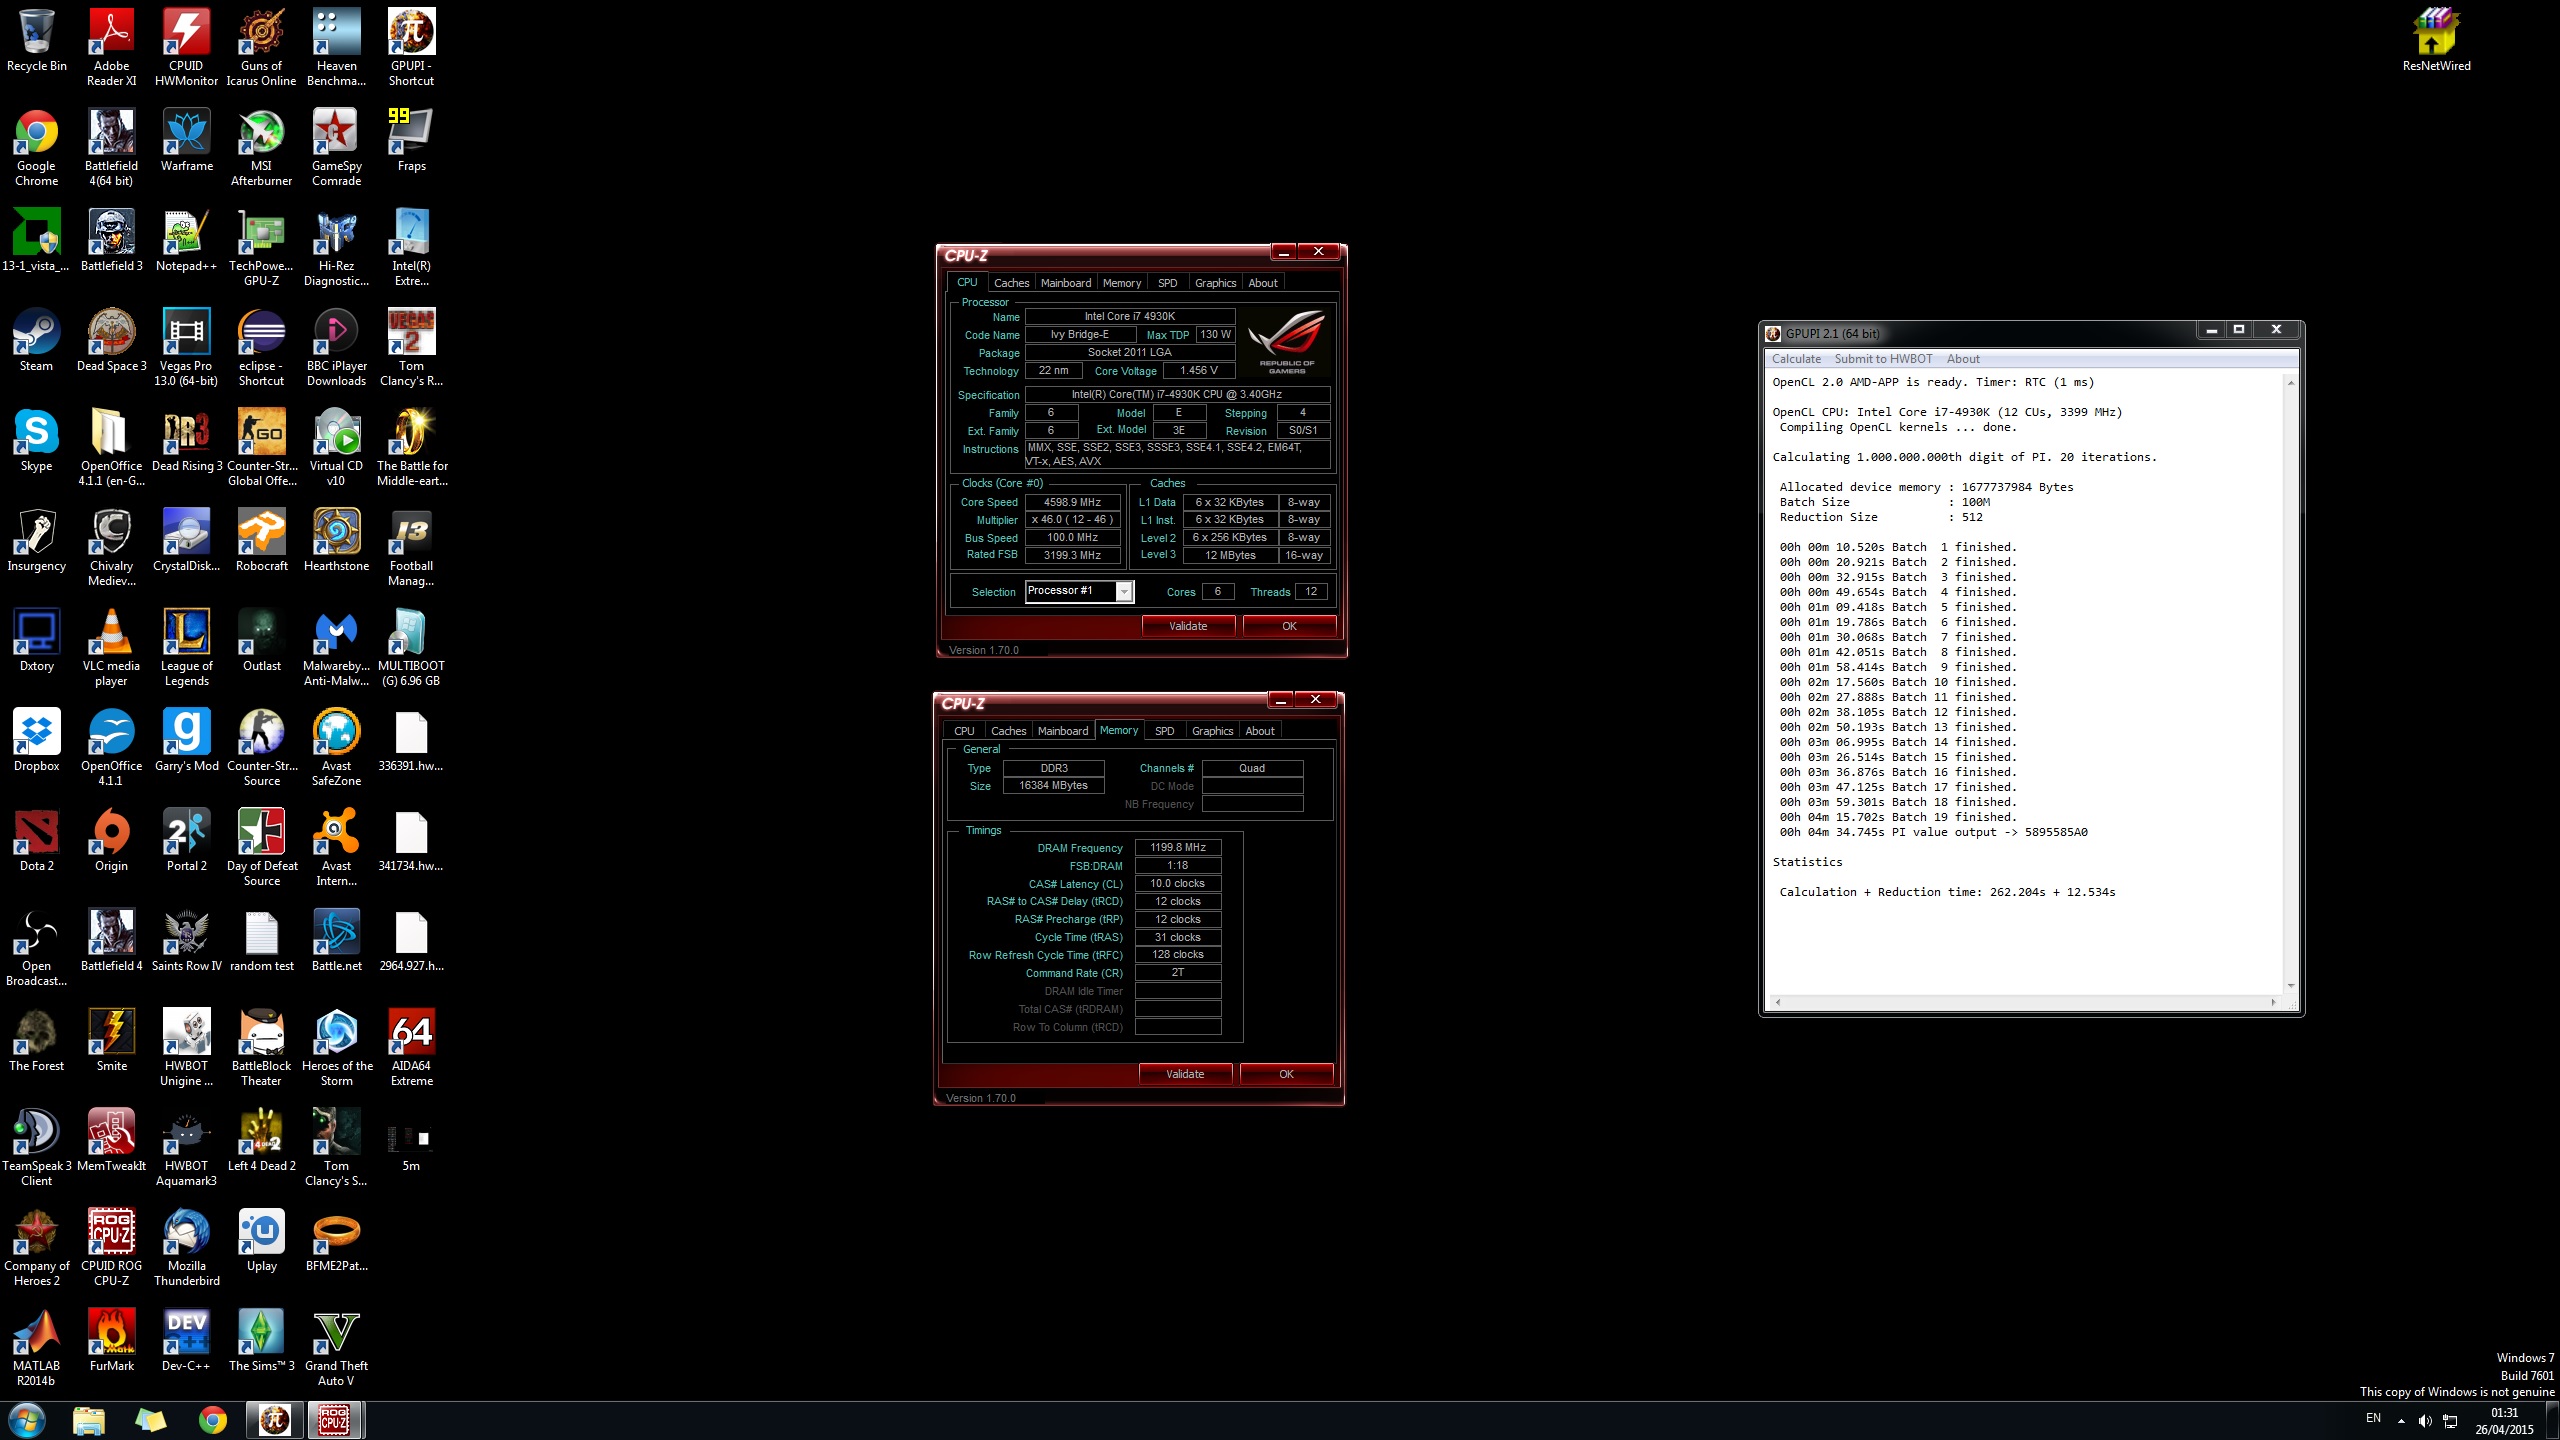2560x1440 pixels.
Task: Show hidden tray icons arrow
Action: [2401, 1420]
